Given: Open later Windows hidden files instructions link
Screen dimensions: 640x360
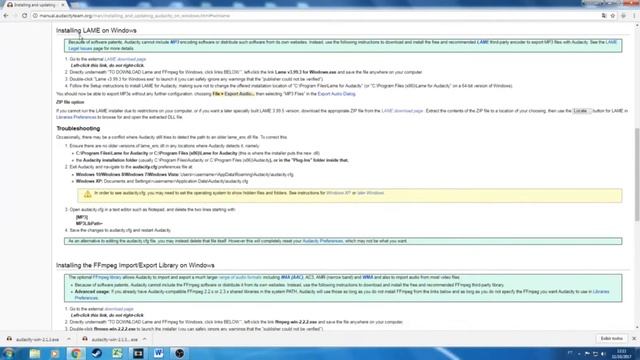Looking at the screenshot, I should coord(371,193).
